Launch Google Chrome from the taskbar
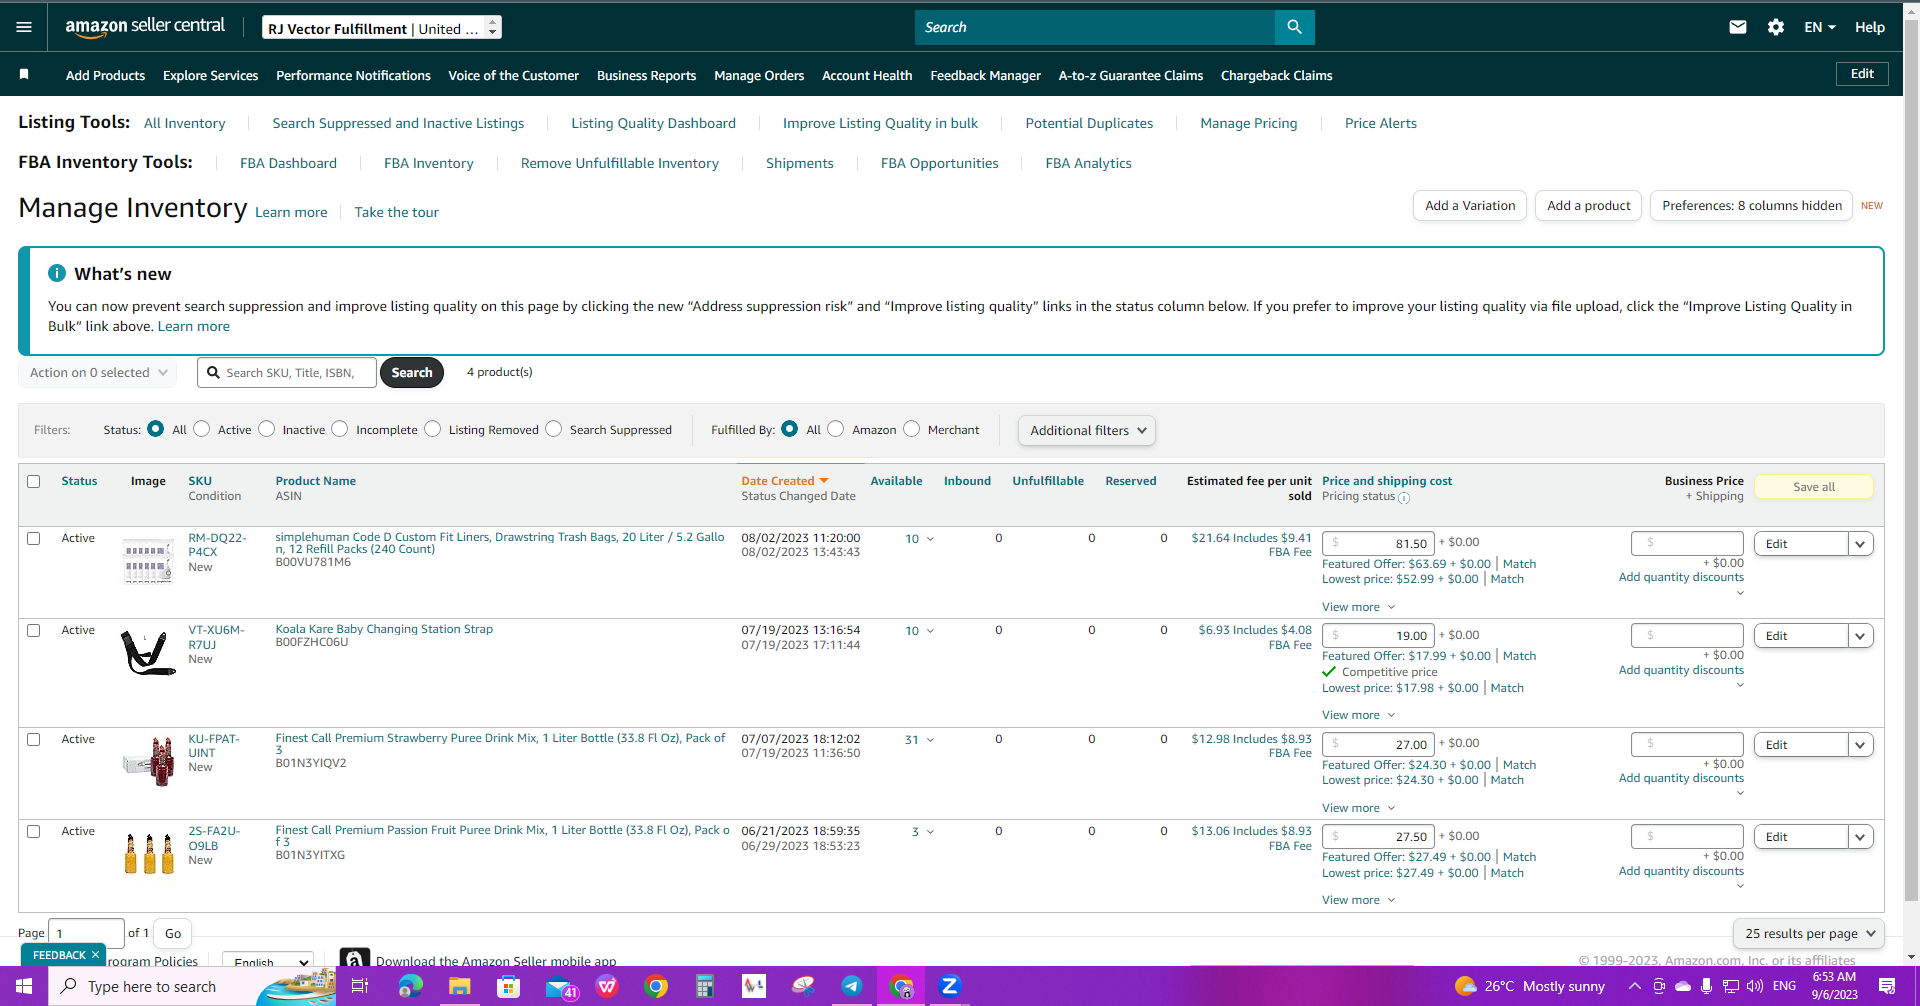The height and width of the screenshot is (1006, 1920). 656,986
